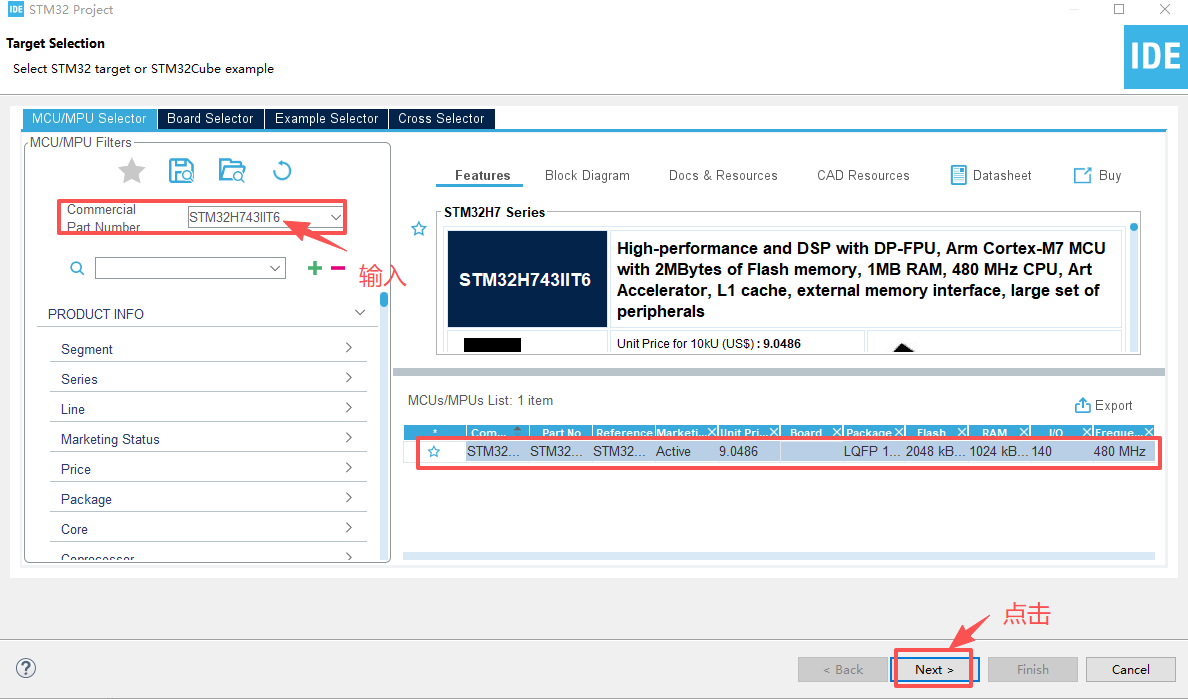The width and height of the screenshot is (1188, 699).
Task: Open the Docs & Resources tab
Action: [x=723, y=176]
